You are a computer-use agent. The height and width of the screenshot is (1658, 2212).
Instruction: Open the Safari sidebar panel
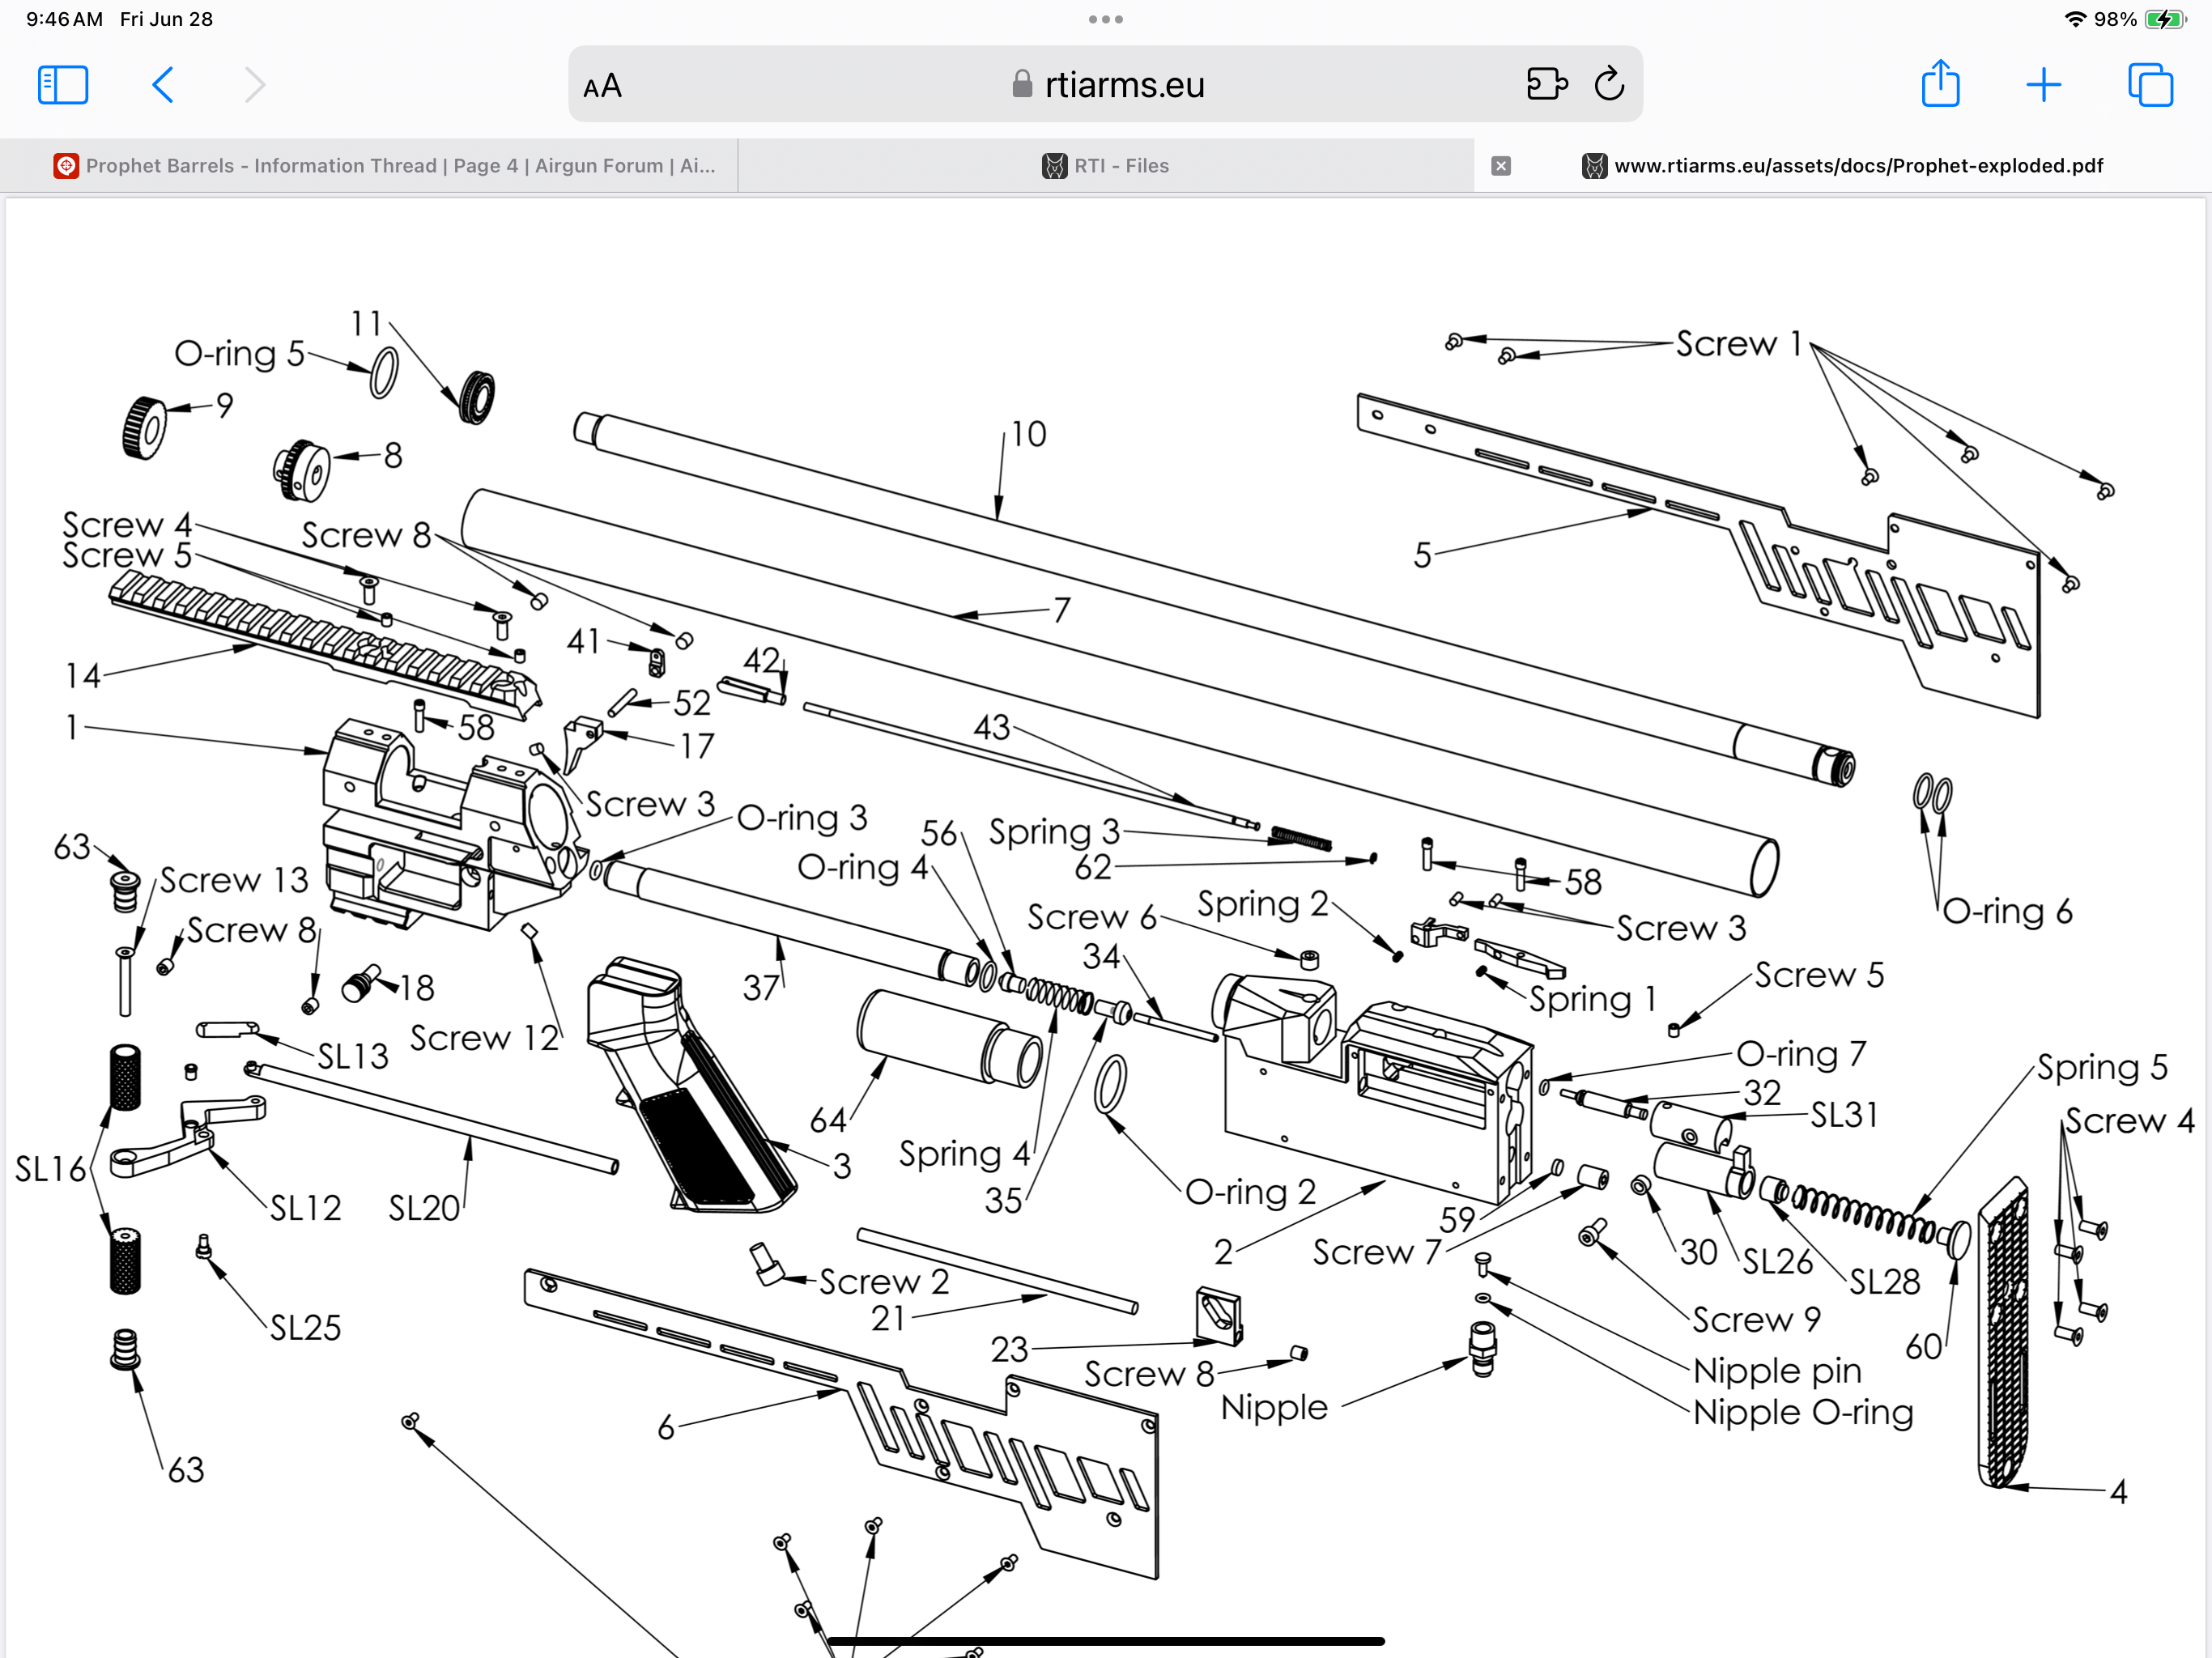tap(63, 85)
